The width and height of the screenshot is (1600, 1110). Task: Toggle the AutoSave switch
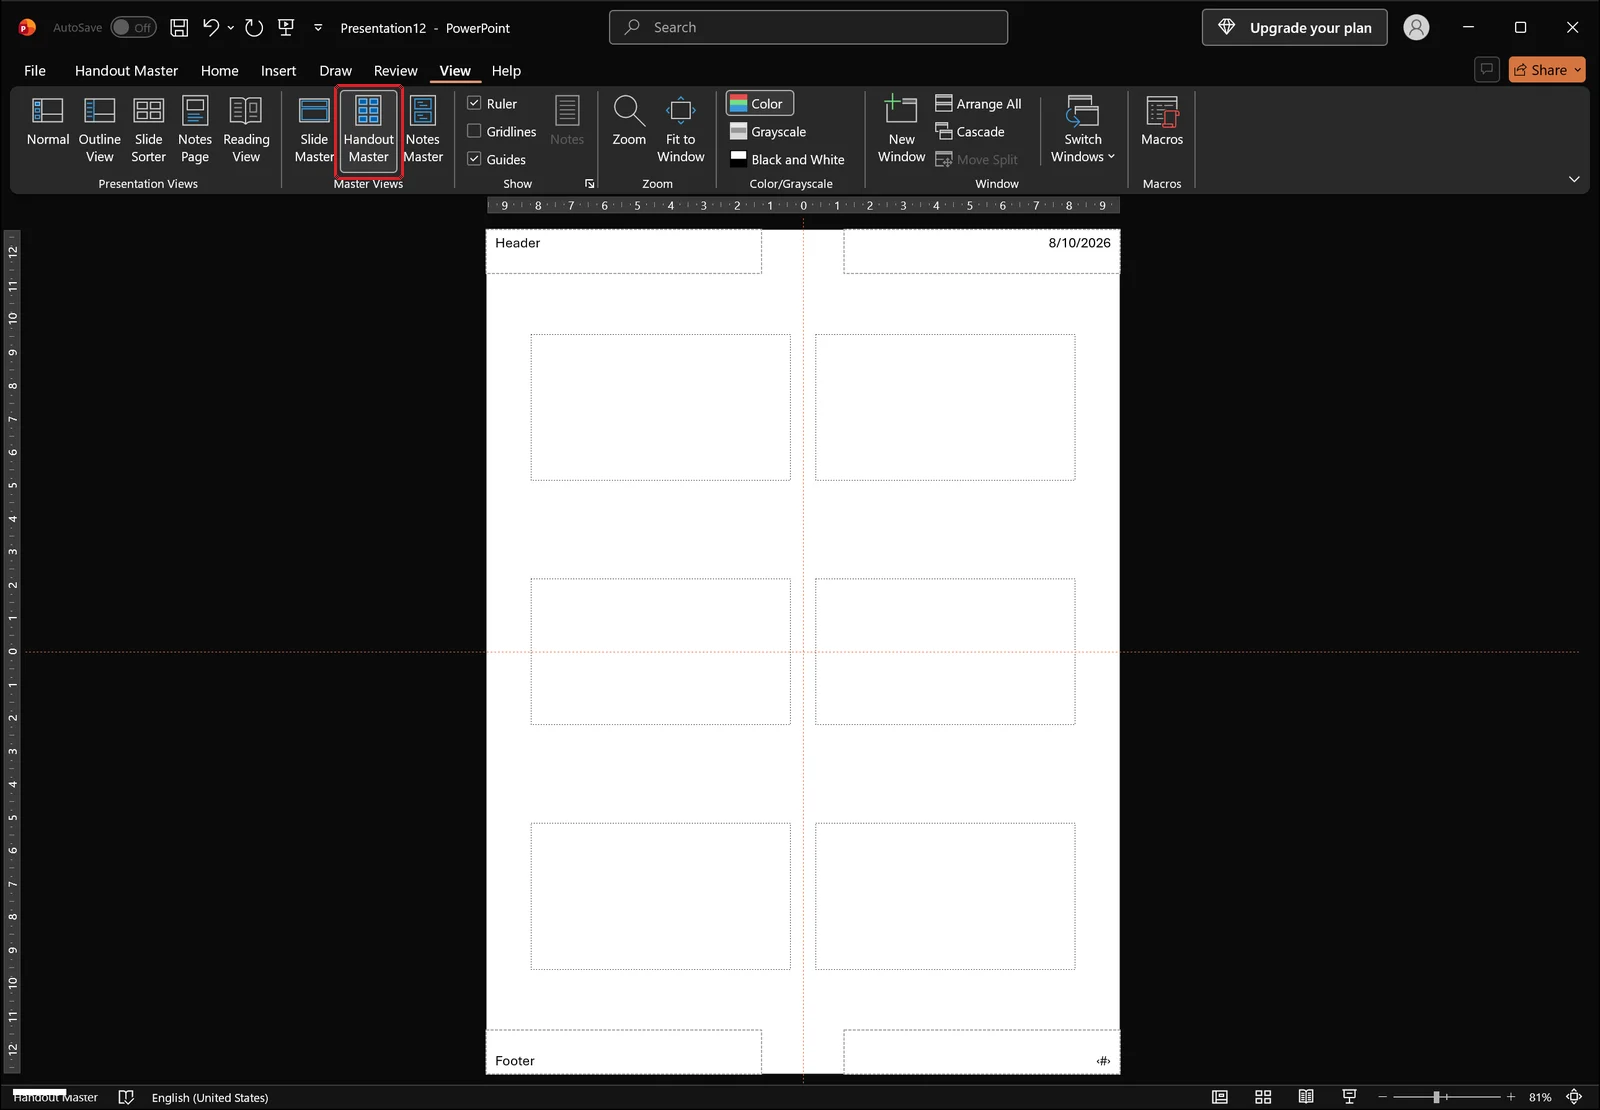133,28
